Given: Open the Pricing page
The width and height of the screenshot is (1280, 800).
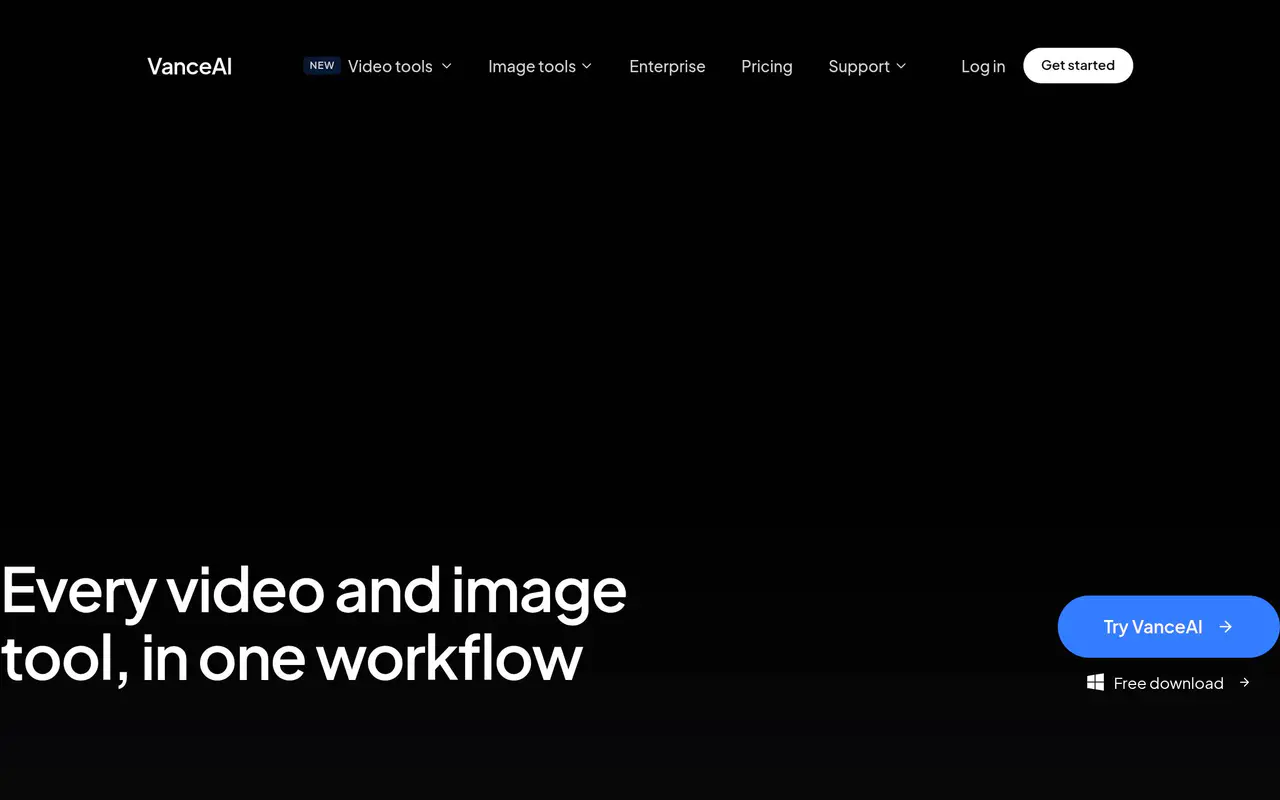Looking at the screenshot, I should click(767, 67).
